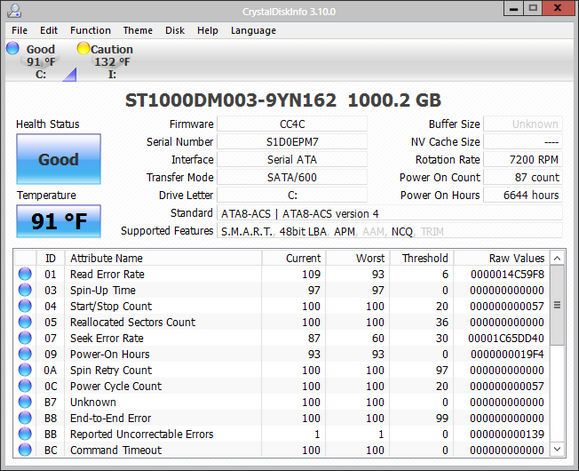The image size is (579, 471).
Task: Click the Command Timeout status orb
Action: (25, 450)
